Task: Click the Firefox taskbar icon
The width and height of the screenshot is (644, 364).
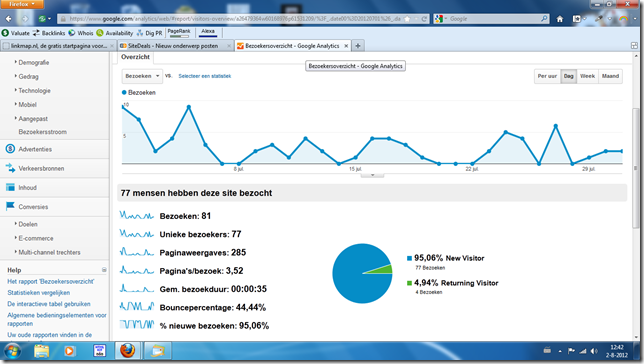Action: (x=127, y=351)
